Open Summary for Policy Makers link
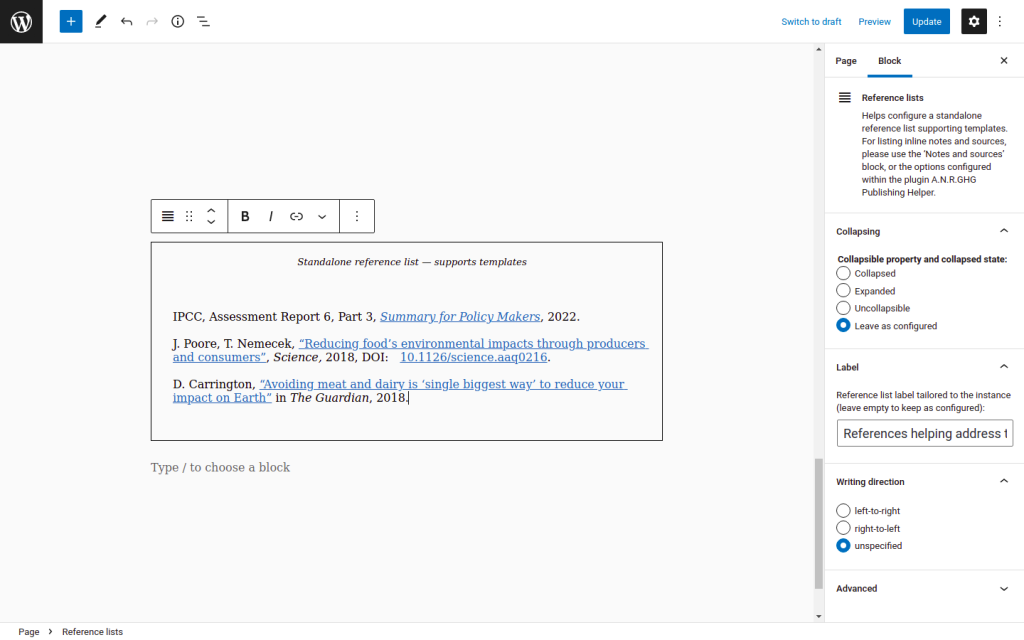Viewport: 1024px width, 640px height. (460, 317)
